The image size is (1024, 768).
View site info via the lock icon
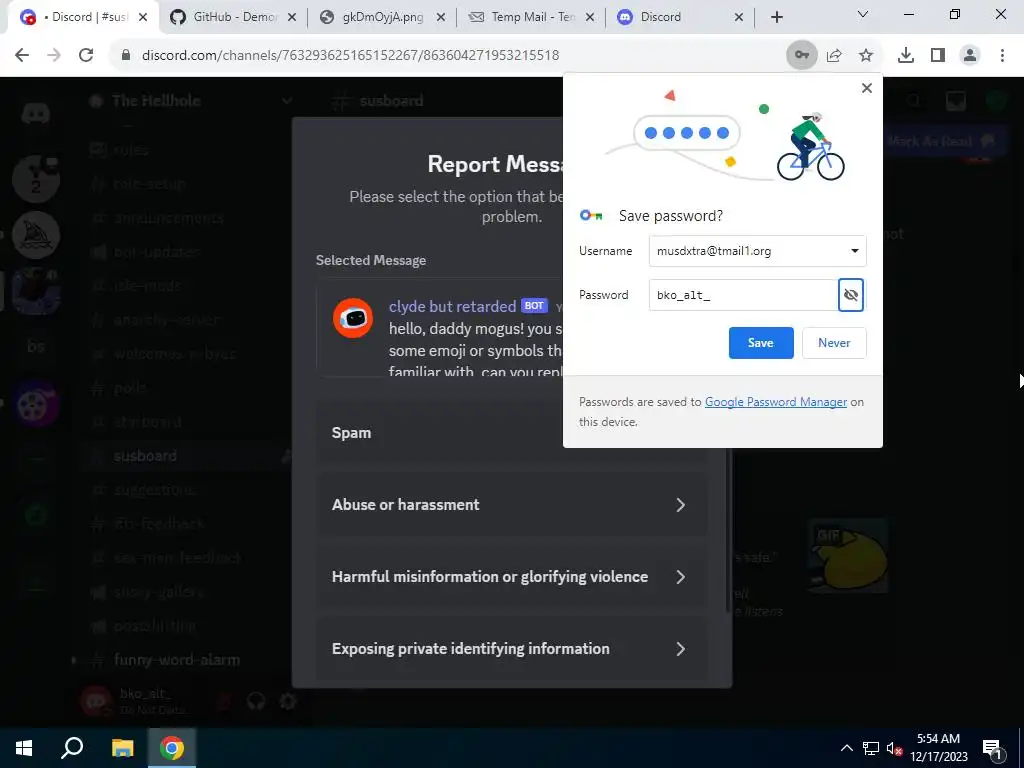pos(126,56)
